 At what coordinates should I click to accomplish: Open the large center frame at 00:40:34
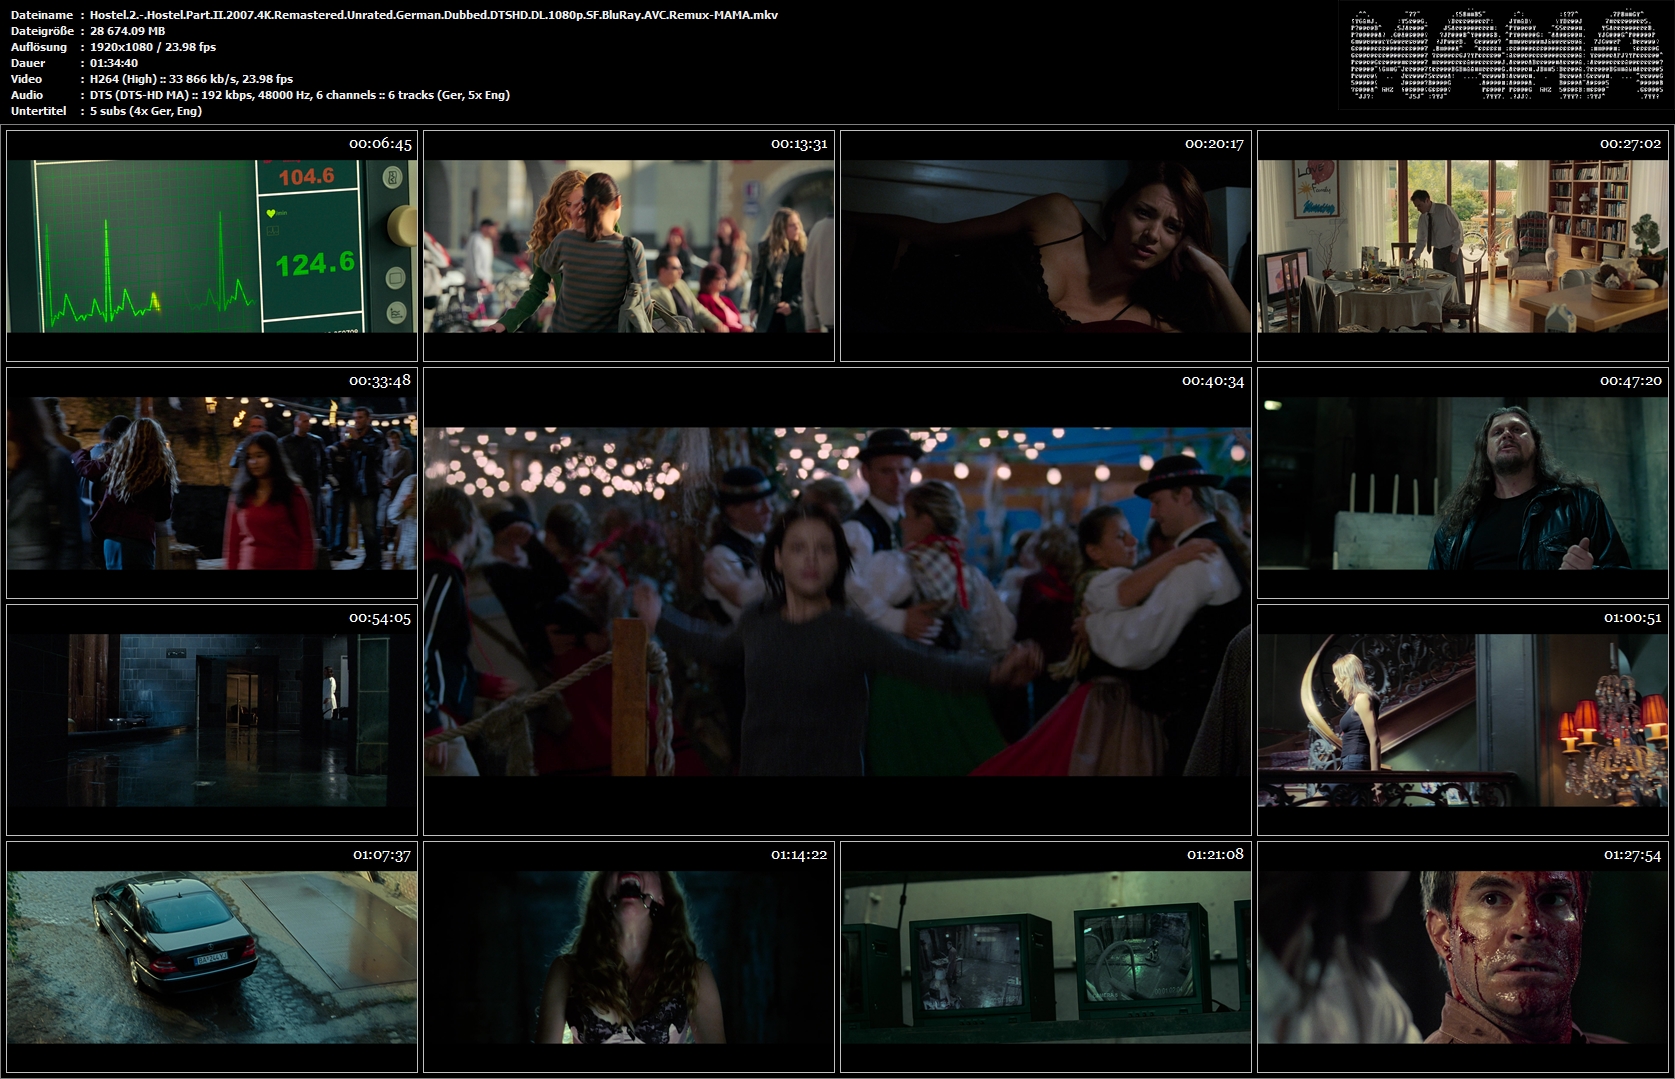coord(837,602)
